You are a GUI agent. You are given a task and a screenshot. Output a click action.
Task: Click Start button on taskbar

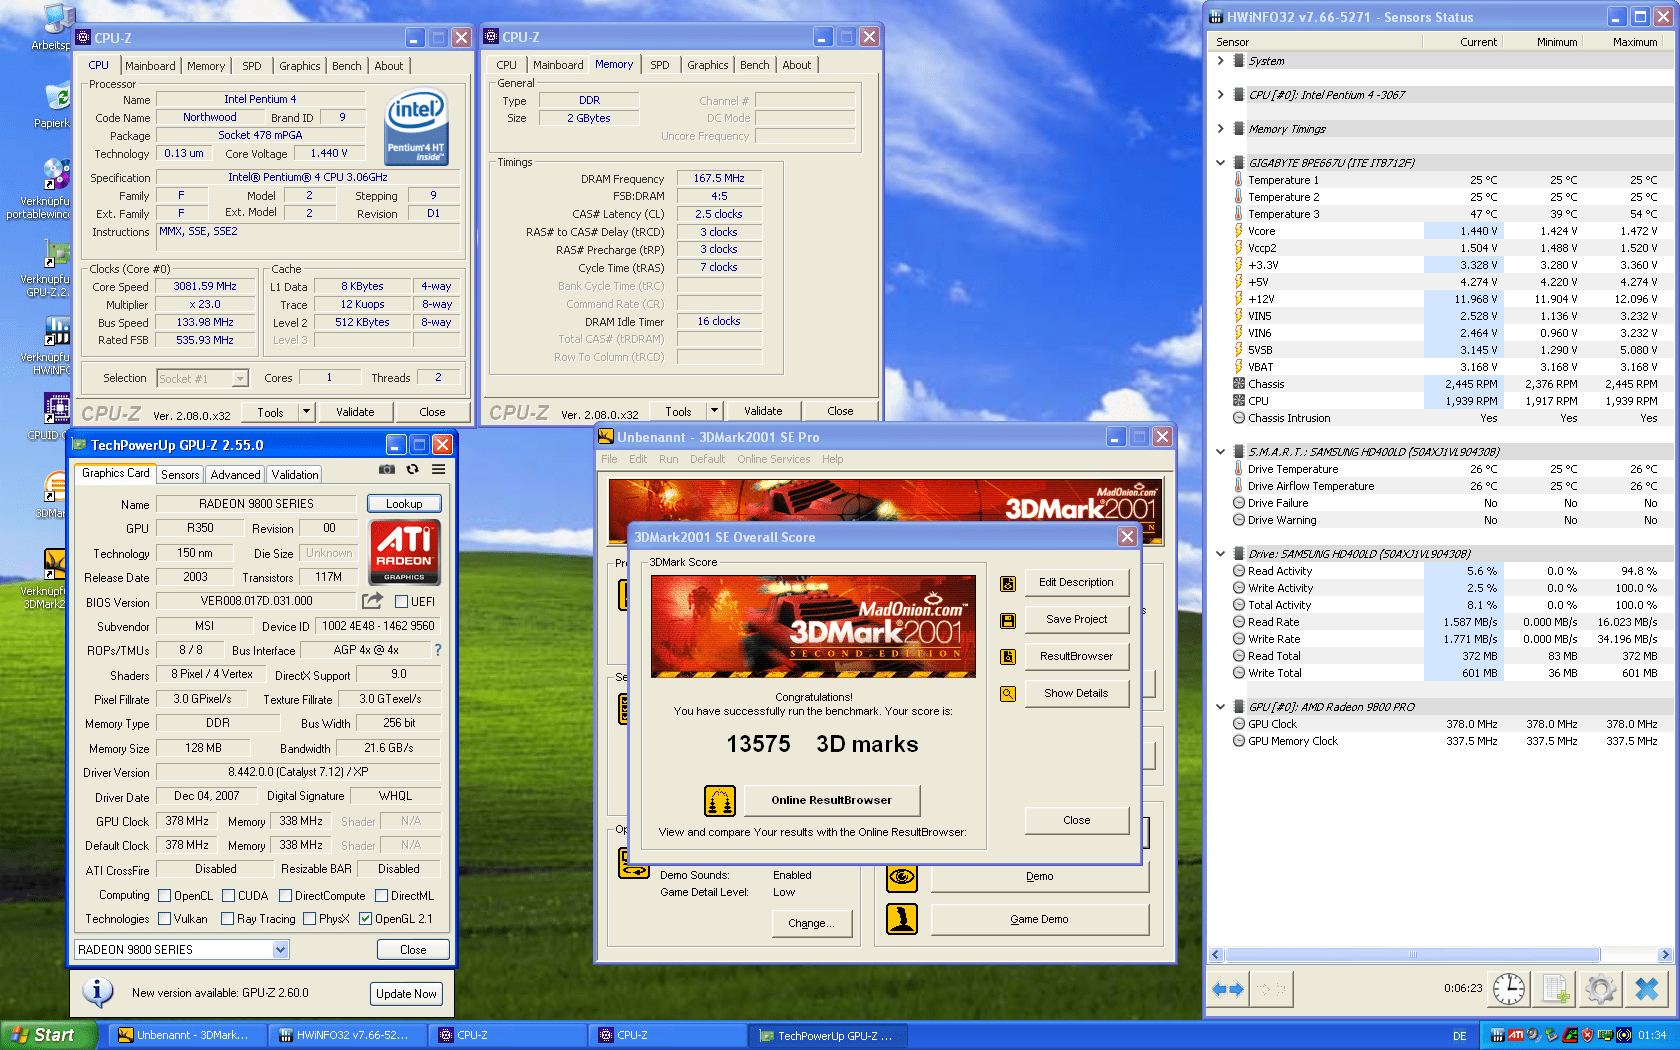(49, 1035)
